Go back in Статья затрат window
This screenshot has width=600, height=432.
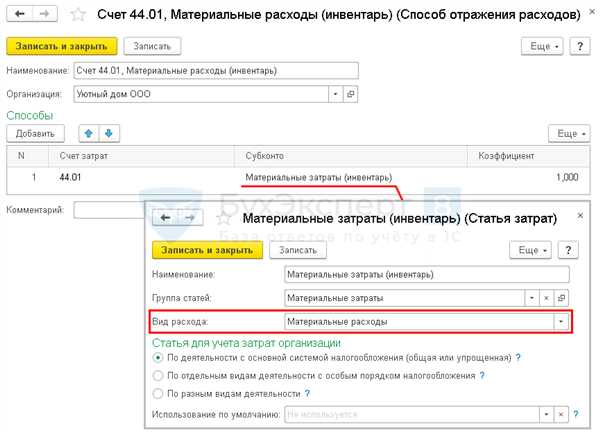(165, 218)
